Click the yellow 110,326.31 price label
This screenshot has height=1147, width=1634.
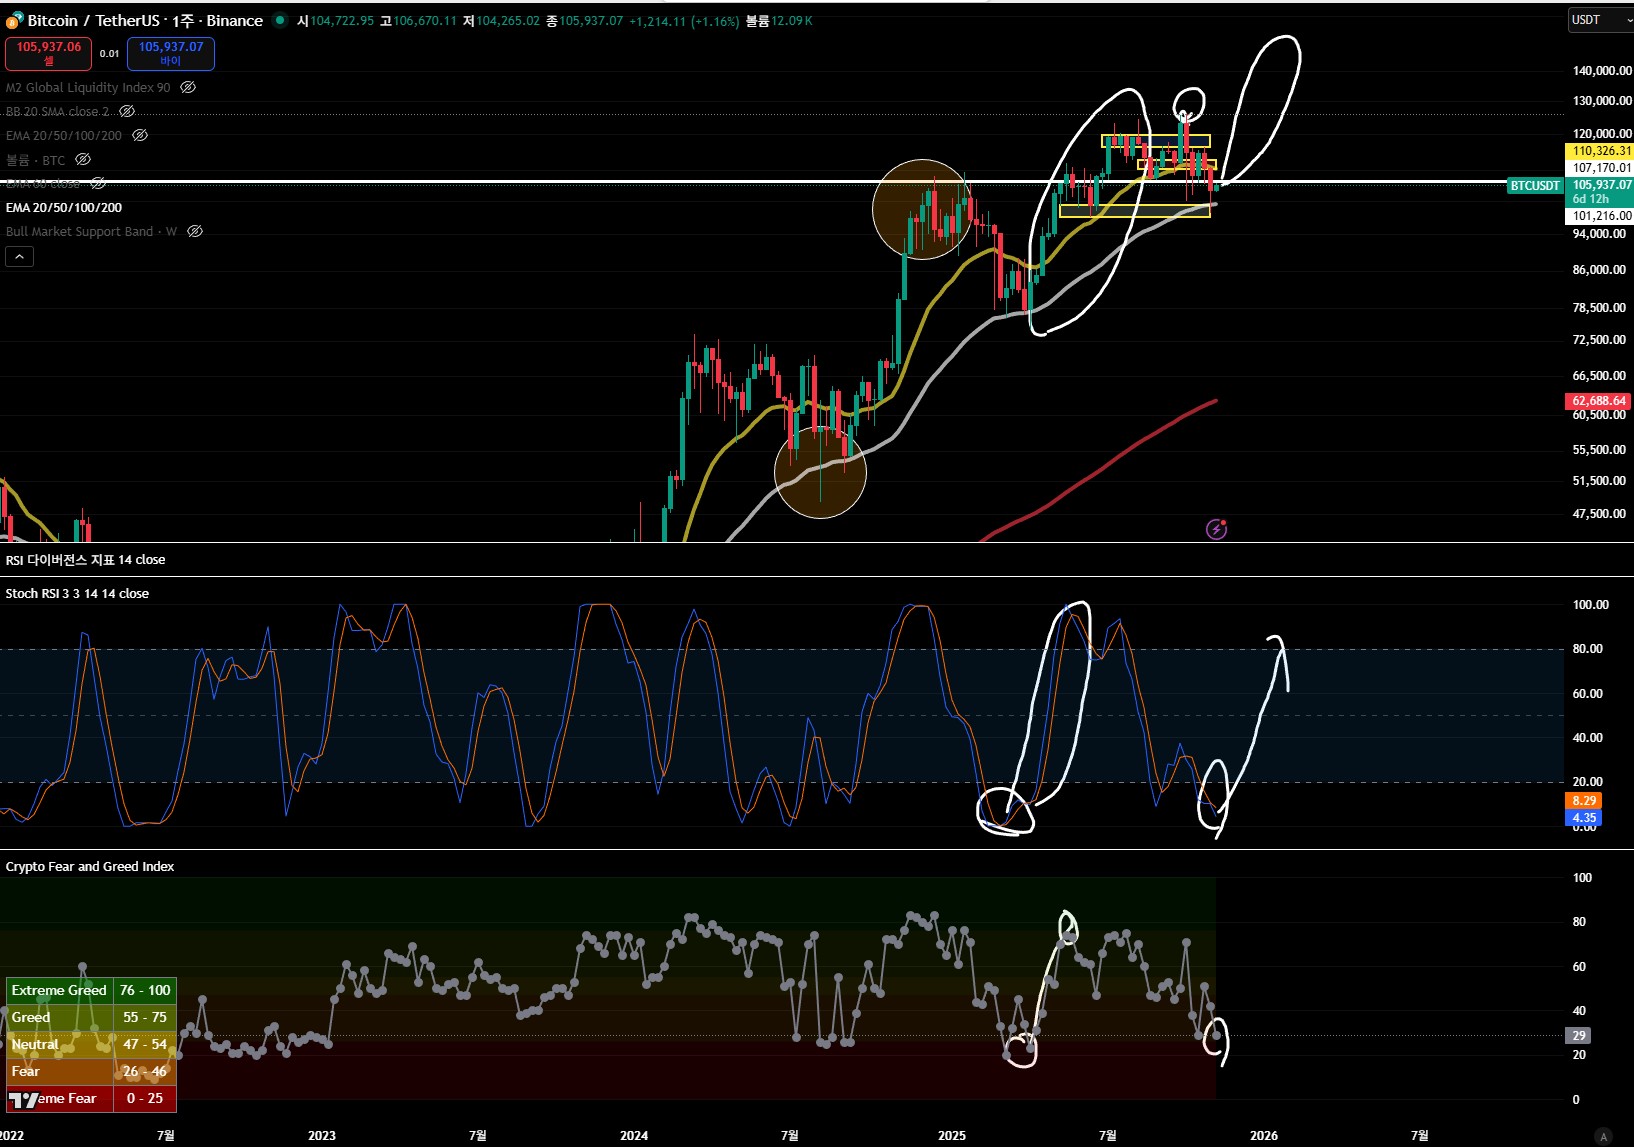(x=1599, y=151)
